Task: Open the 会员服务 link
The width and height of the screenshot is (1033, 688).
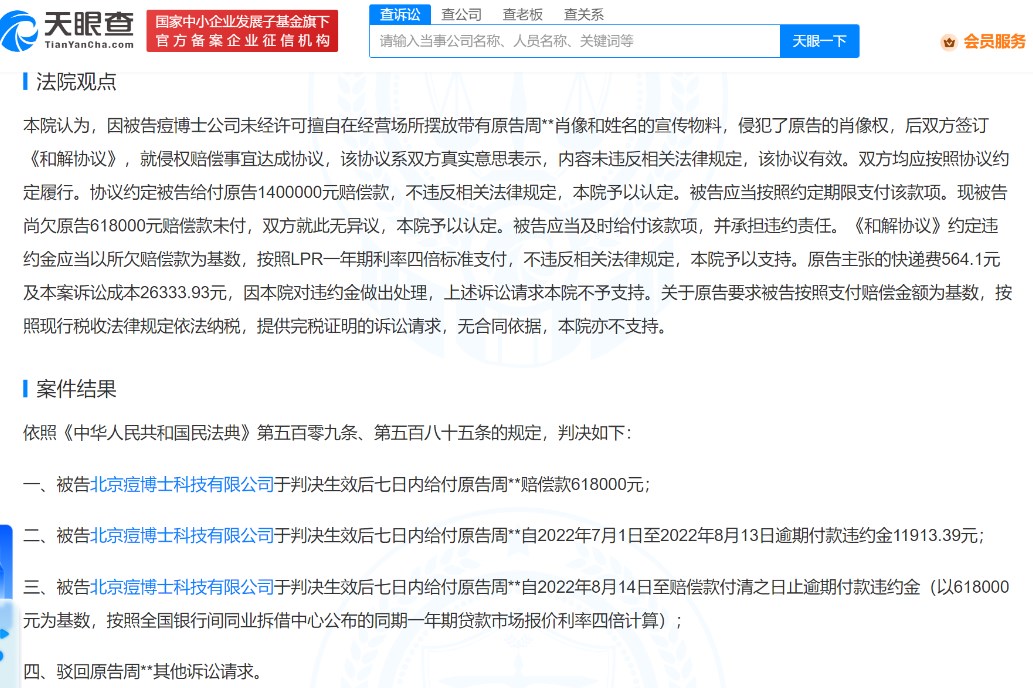Action: (994, 42)
